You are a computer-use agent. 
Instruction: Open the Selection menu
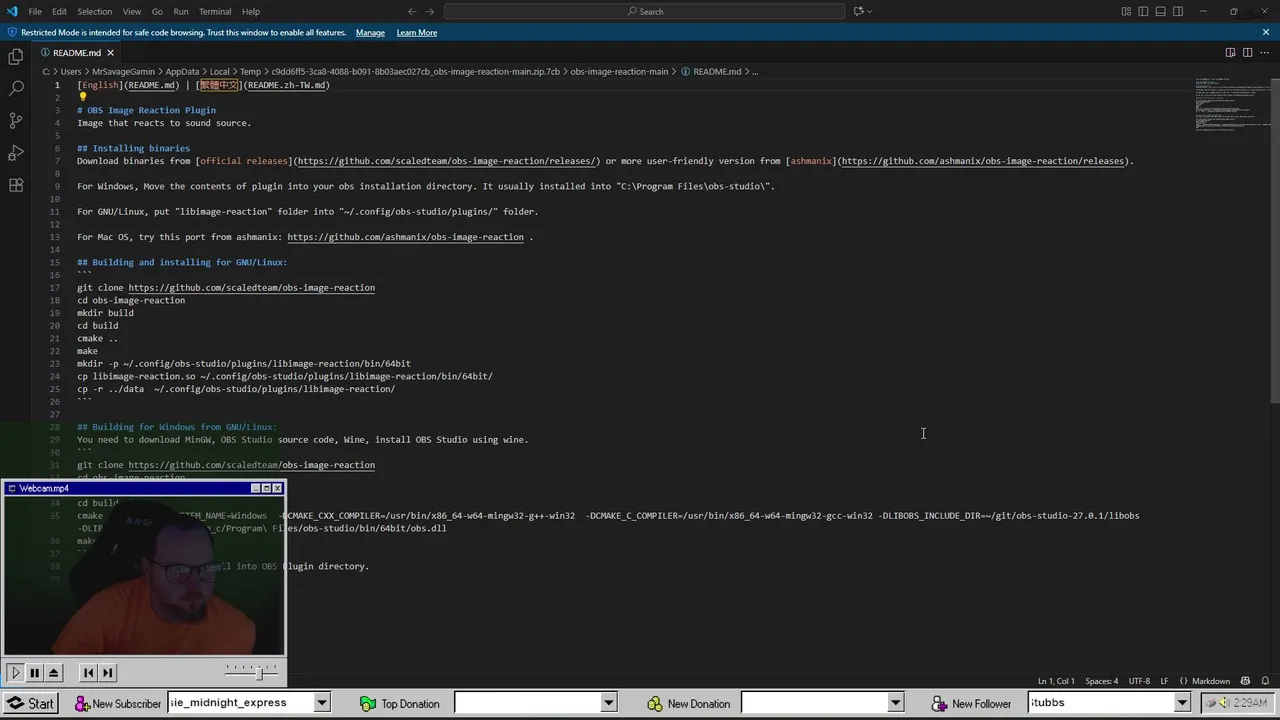coord(94,11)
